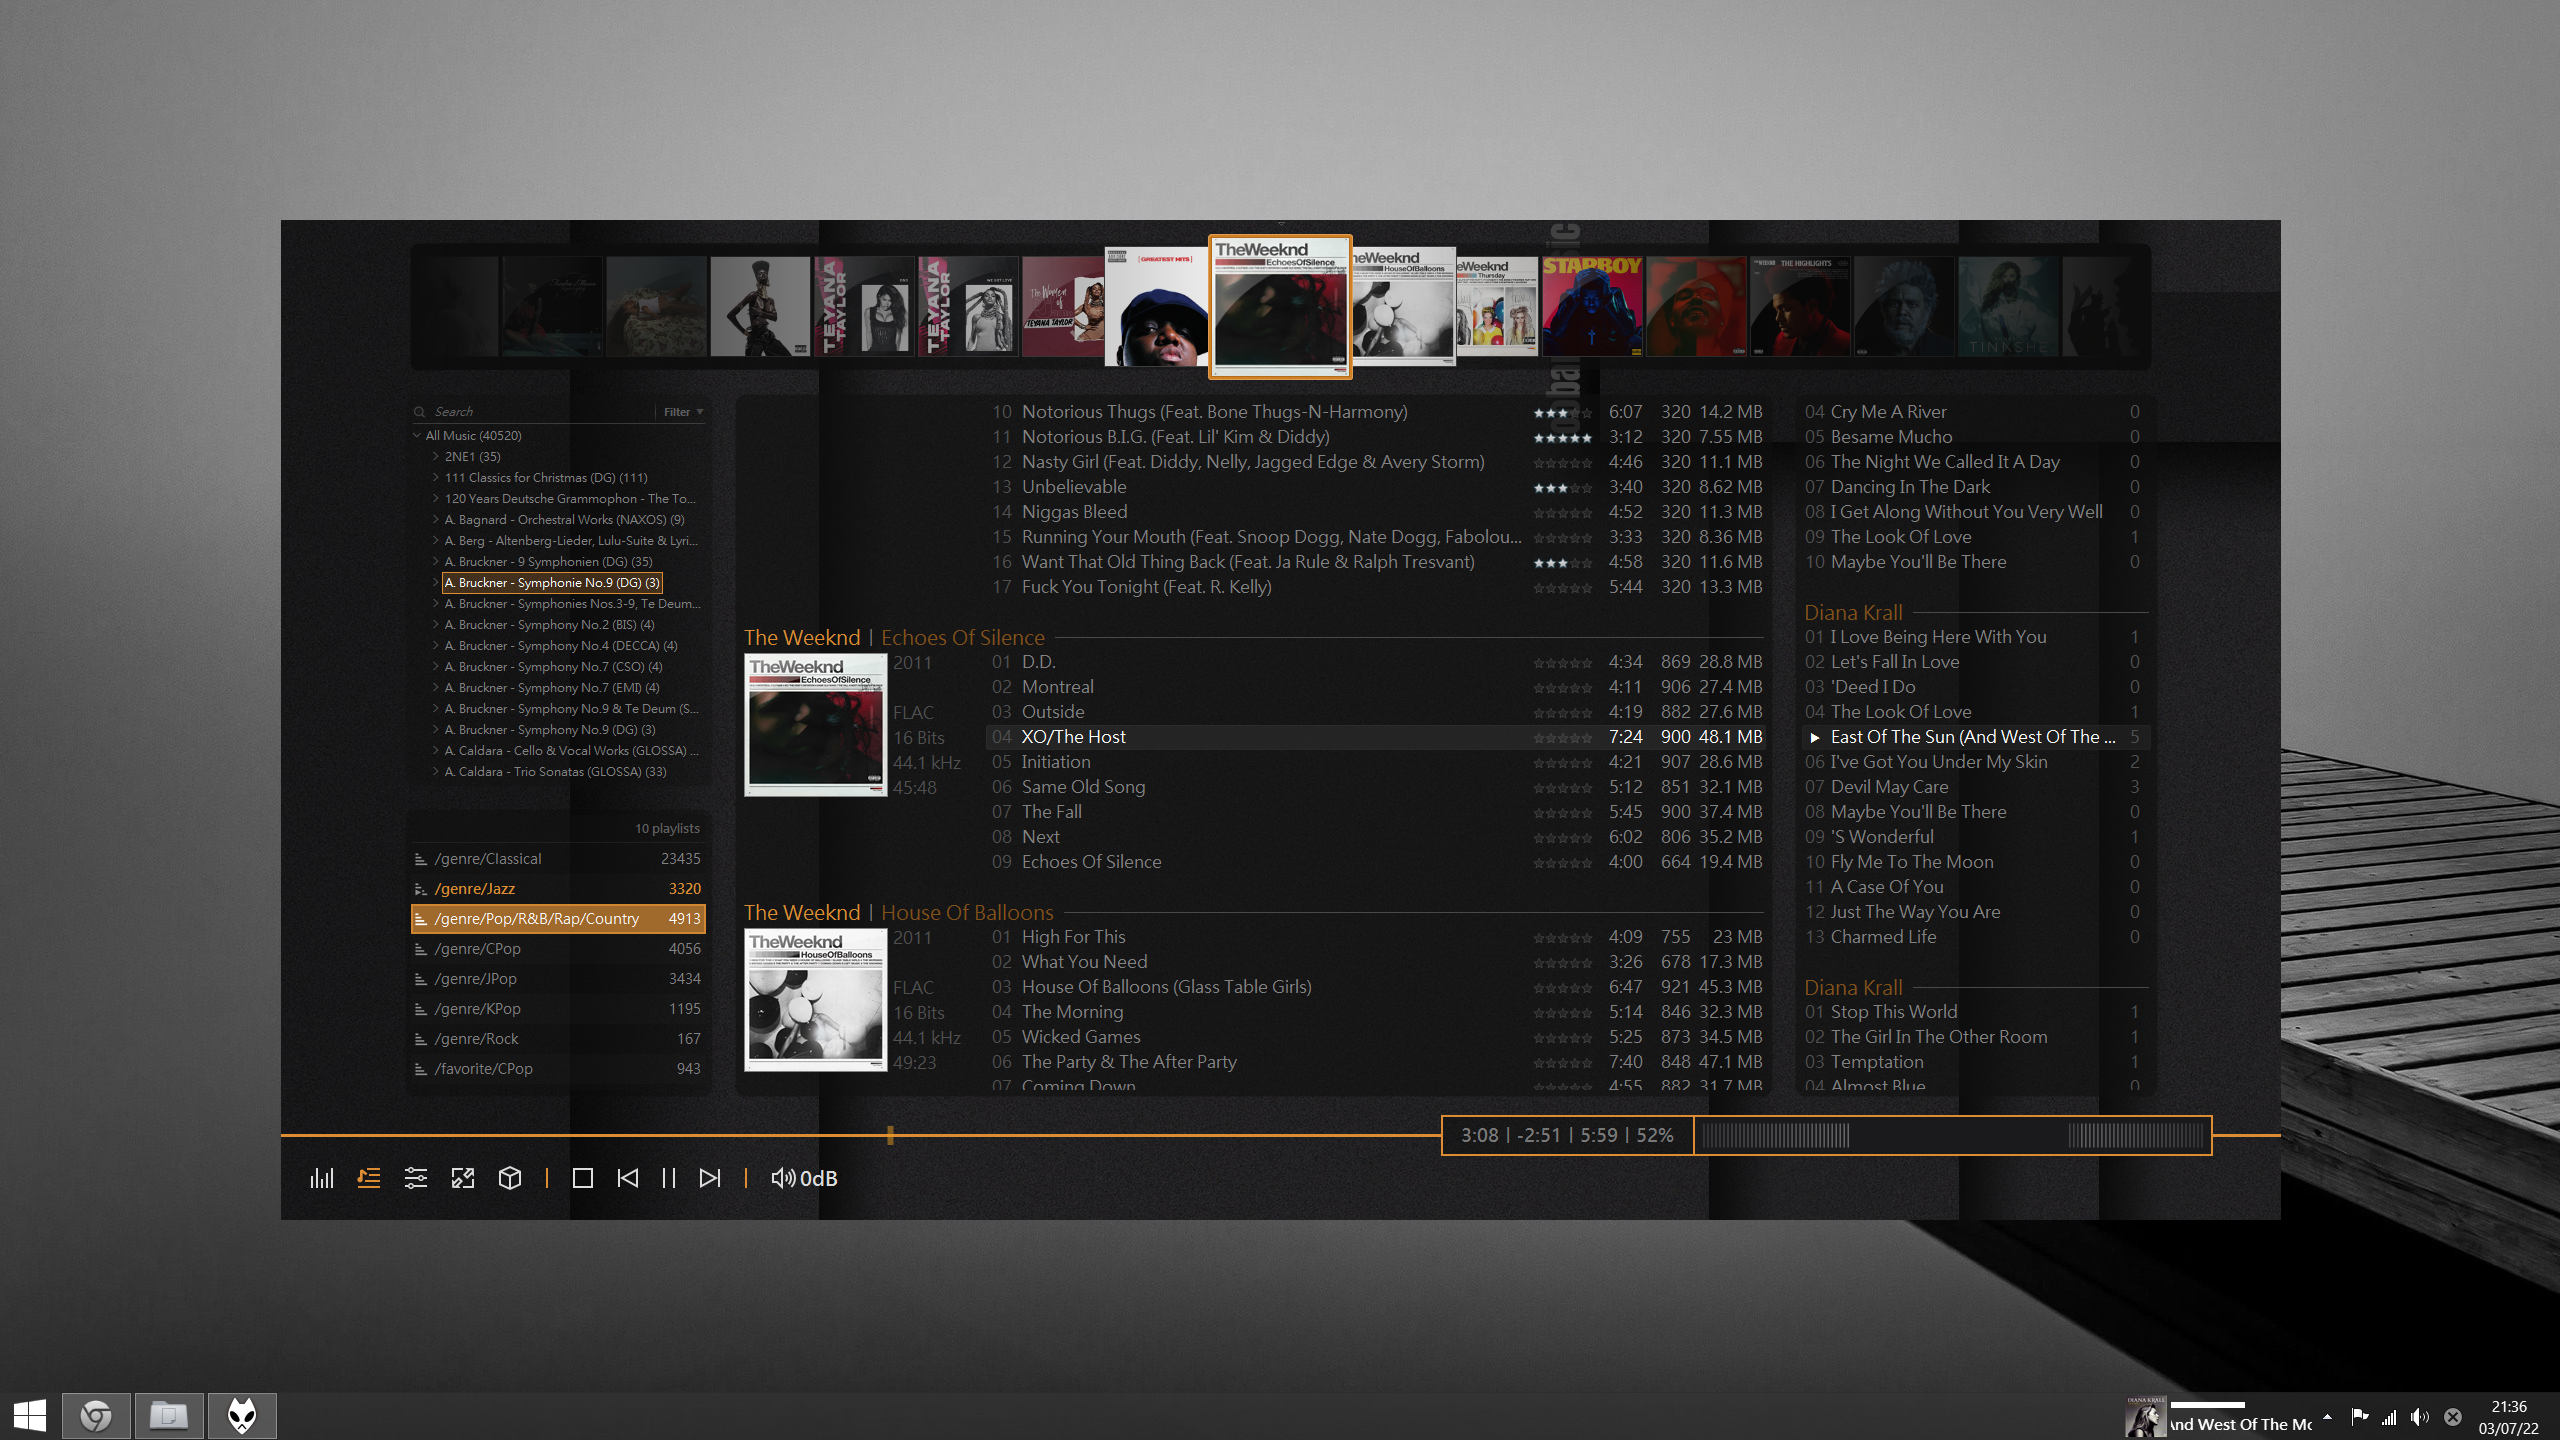
Task: Click the seek bar position marker
Action: [x=890, y=1135]
